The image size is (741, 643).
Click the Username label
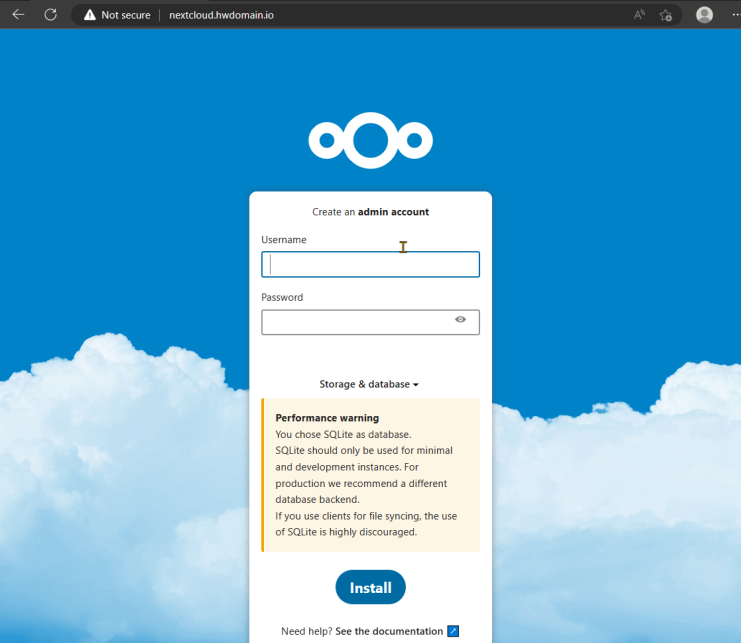tap(284, 240)
